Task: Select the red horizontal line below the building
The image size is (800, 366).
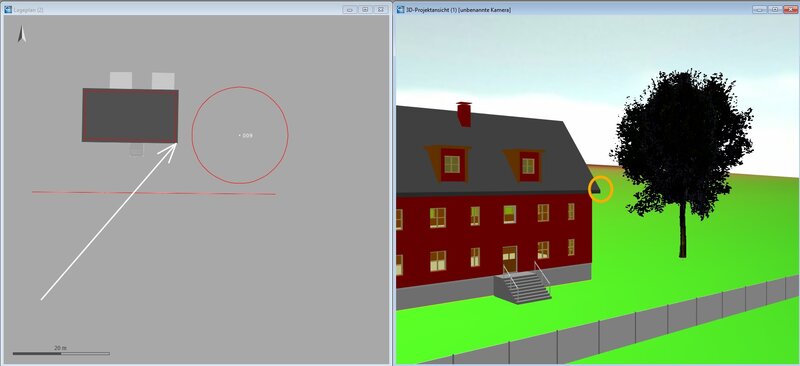Action: pyautogui.click(x=154, y=193)
